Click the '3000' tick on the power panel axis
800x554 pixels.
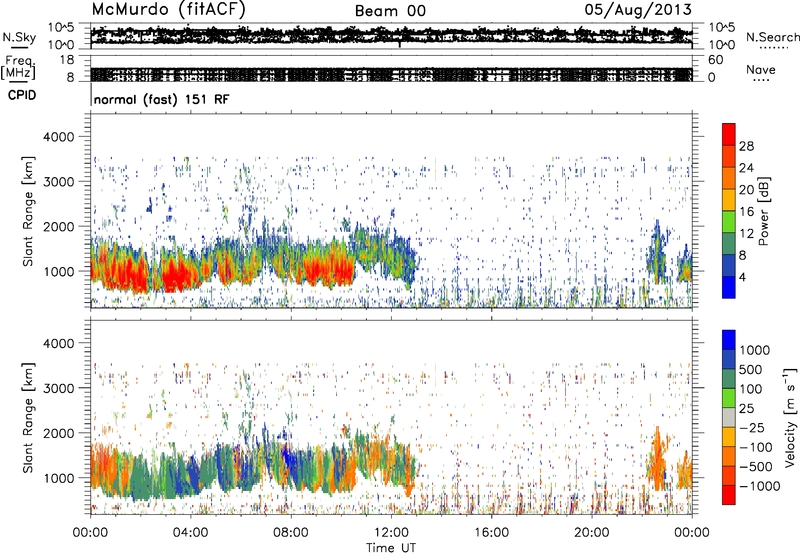(x=59, y=182)
